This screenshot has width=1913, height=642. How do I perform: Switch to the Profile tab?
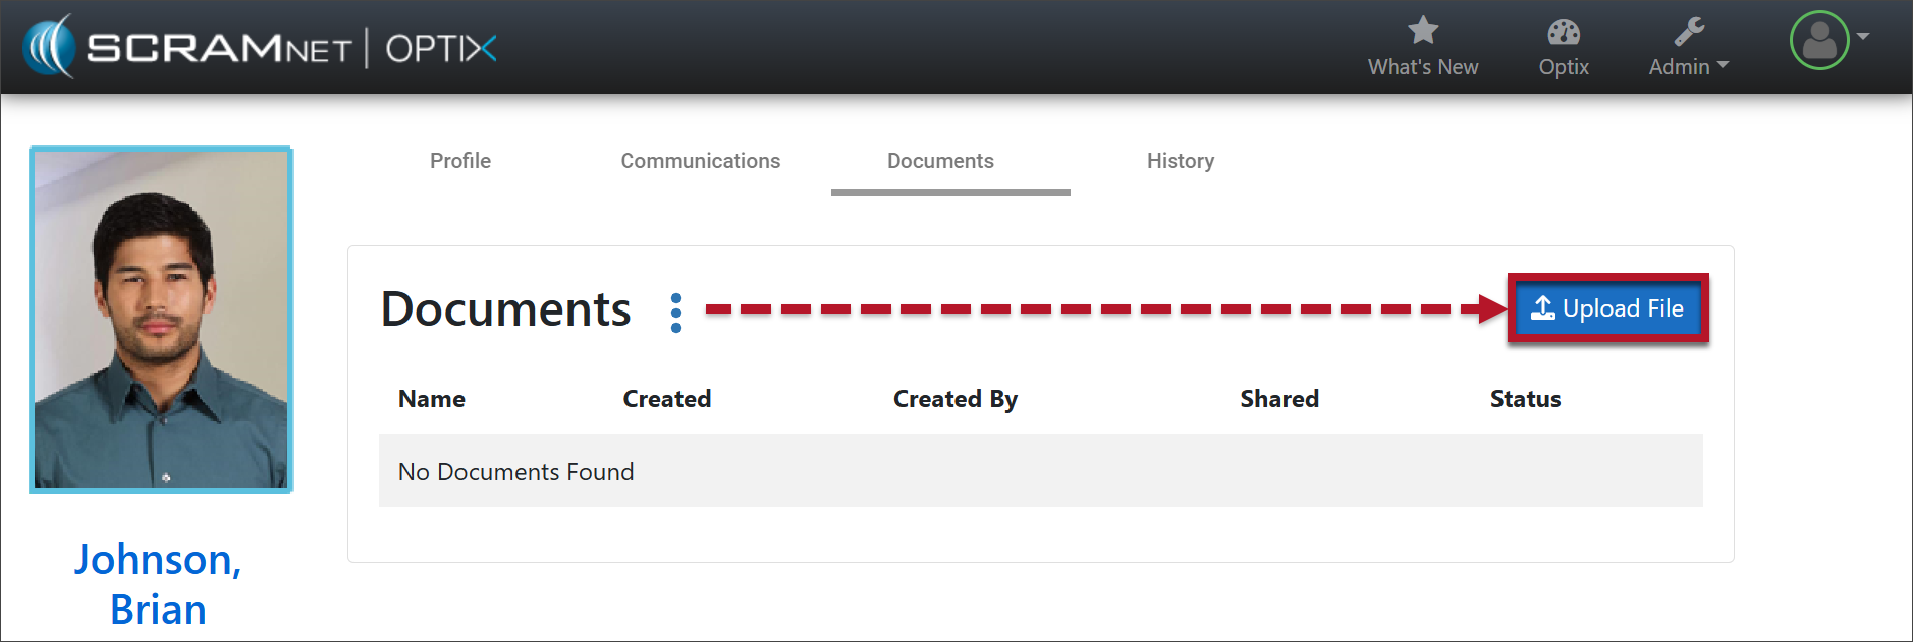460,161
